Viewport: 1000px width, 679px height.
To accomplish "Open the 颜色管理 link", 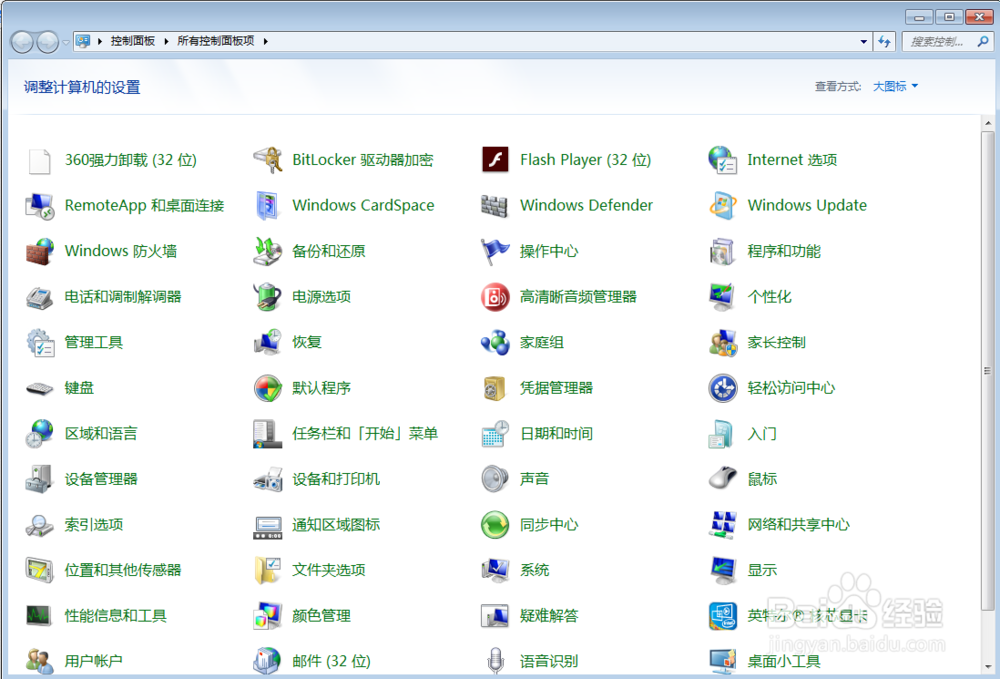I will (321, 616).
